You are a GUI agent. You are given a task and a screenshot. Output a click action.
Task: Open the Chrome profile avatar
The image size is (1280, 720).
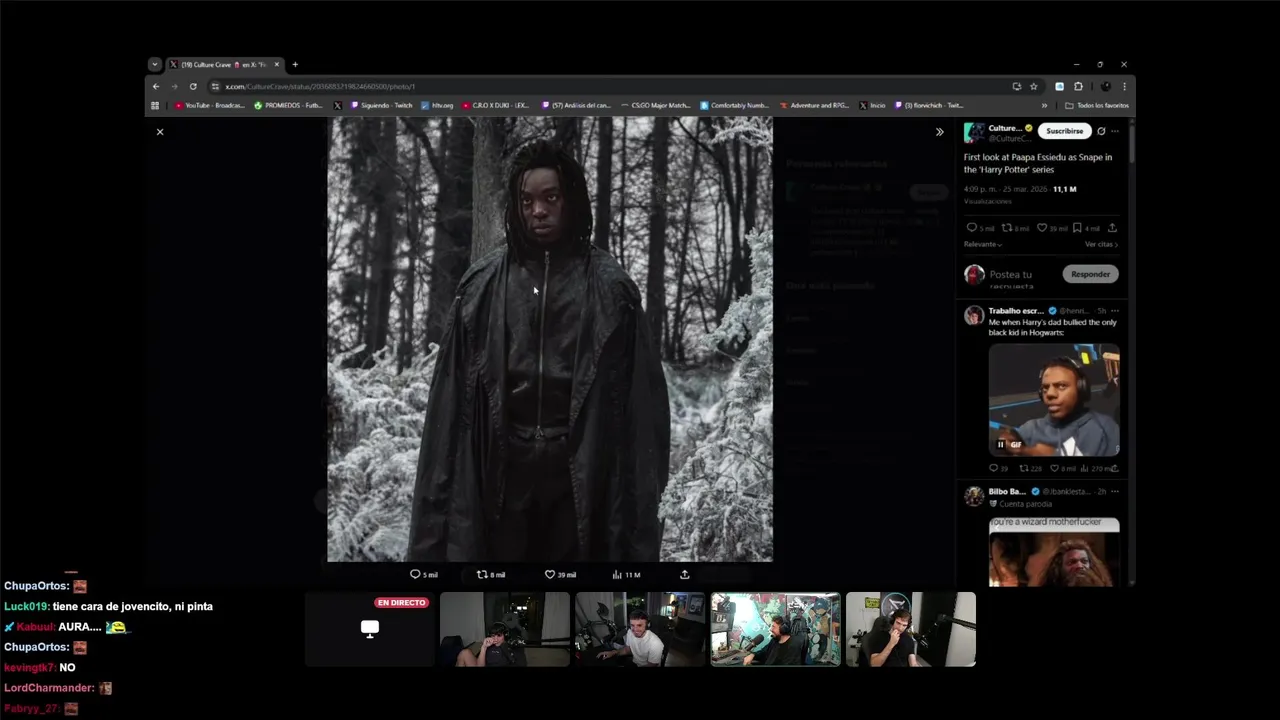coord(1105,86)
